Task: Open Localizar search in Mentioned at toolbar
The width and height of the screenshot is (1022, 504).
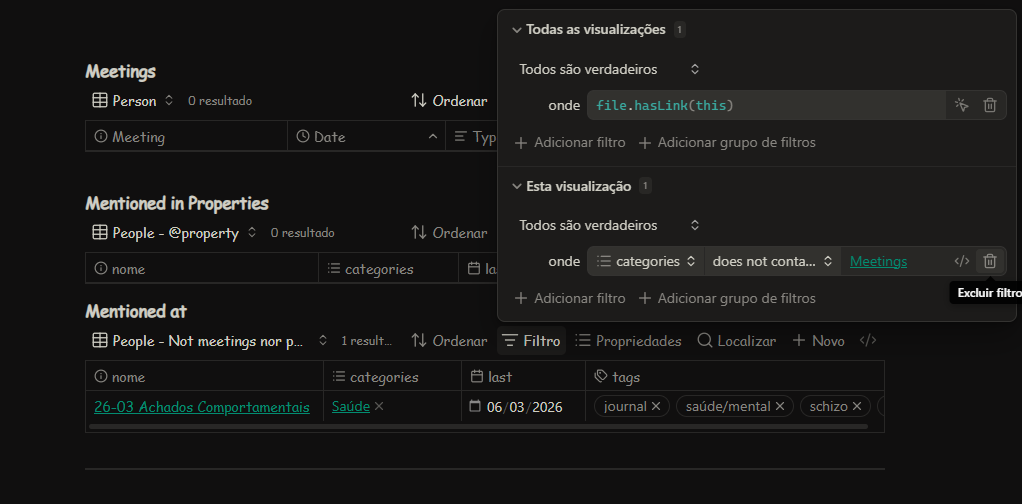Action: [x=736, y=341]
